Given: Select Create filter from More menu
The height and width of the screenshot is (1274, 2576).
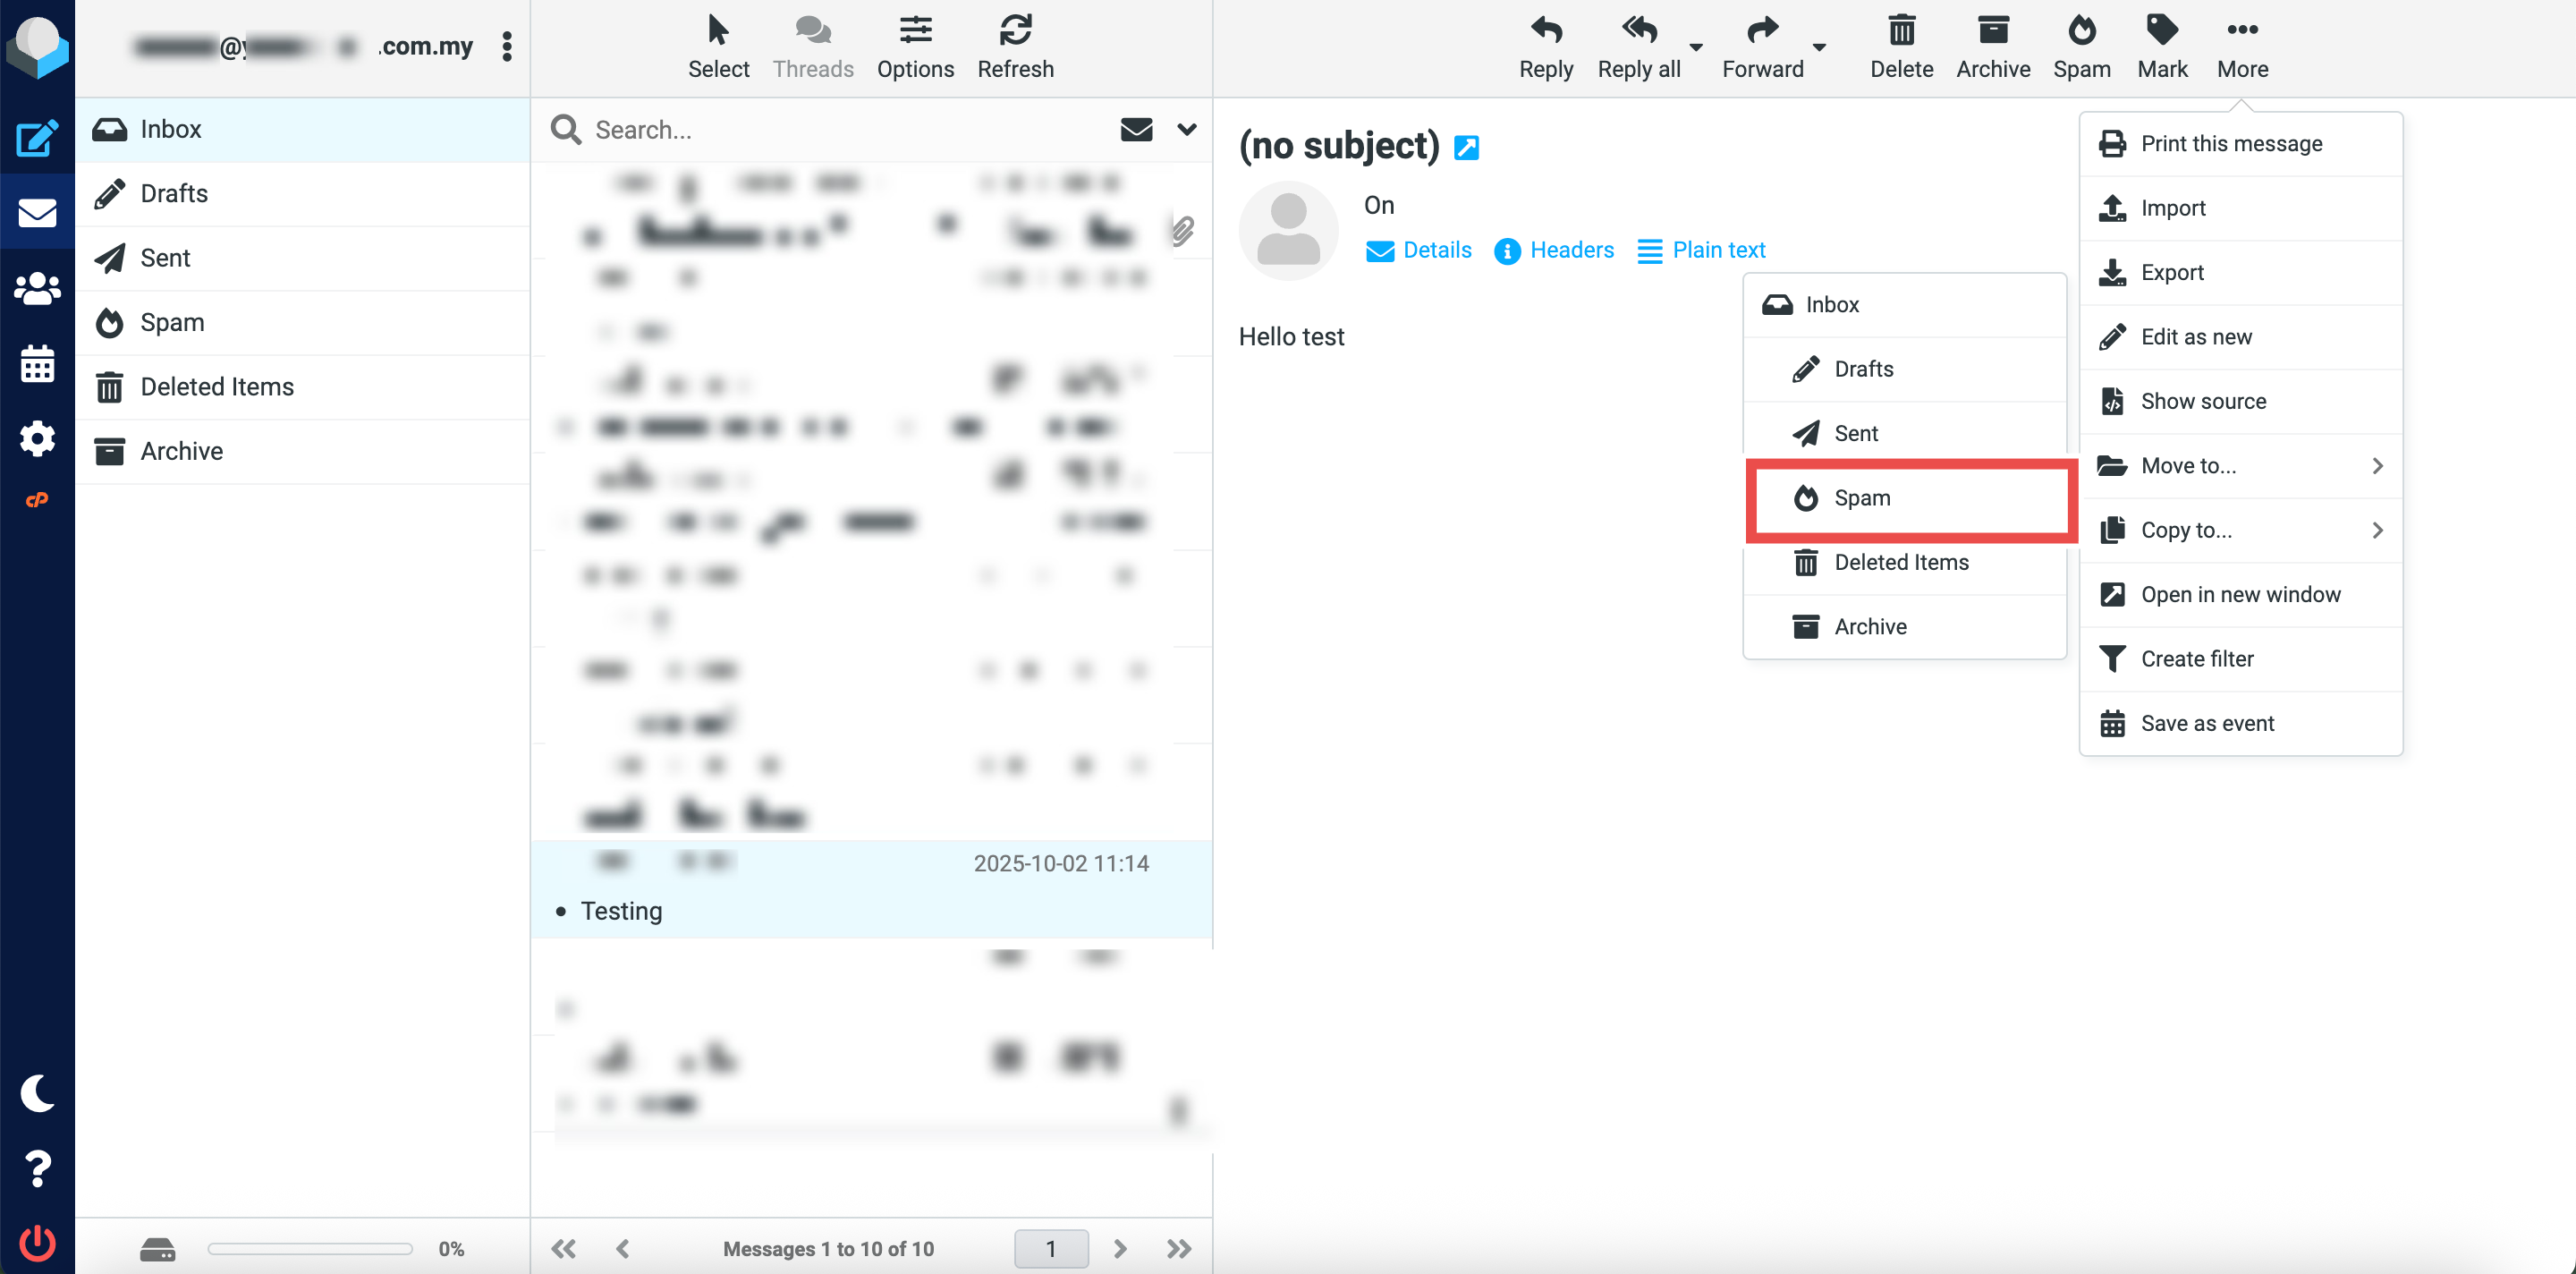Looking at the screenshot, I should tap(2196, 658).
